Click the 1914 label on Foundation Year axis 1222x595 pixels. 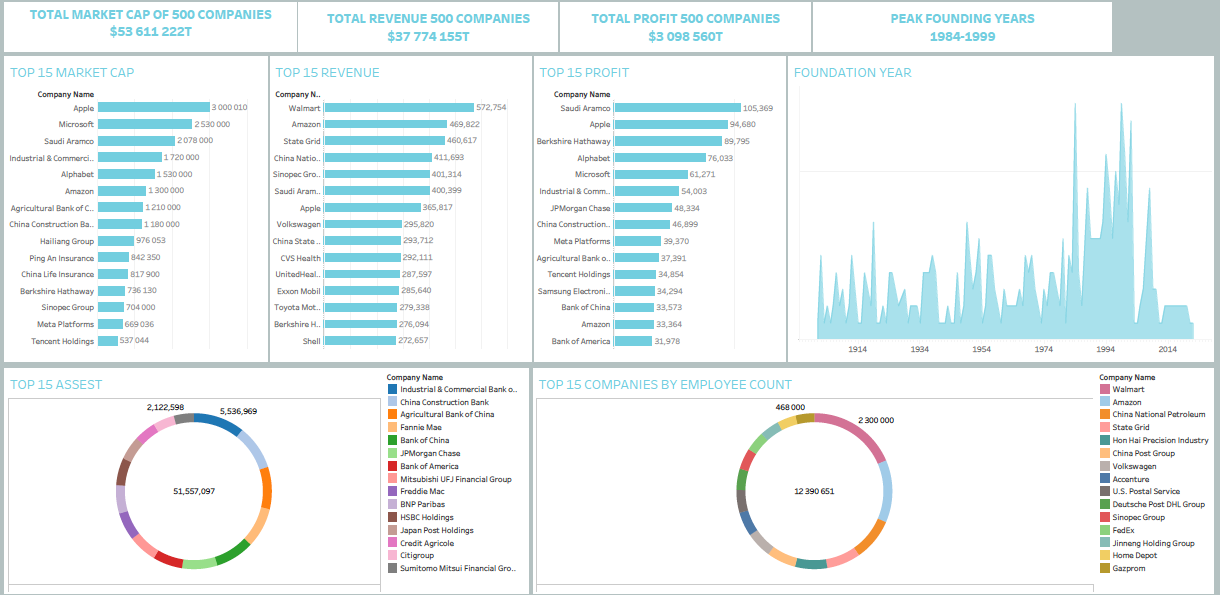point(857,349)
